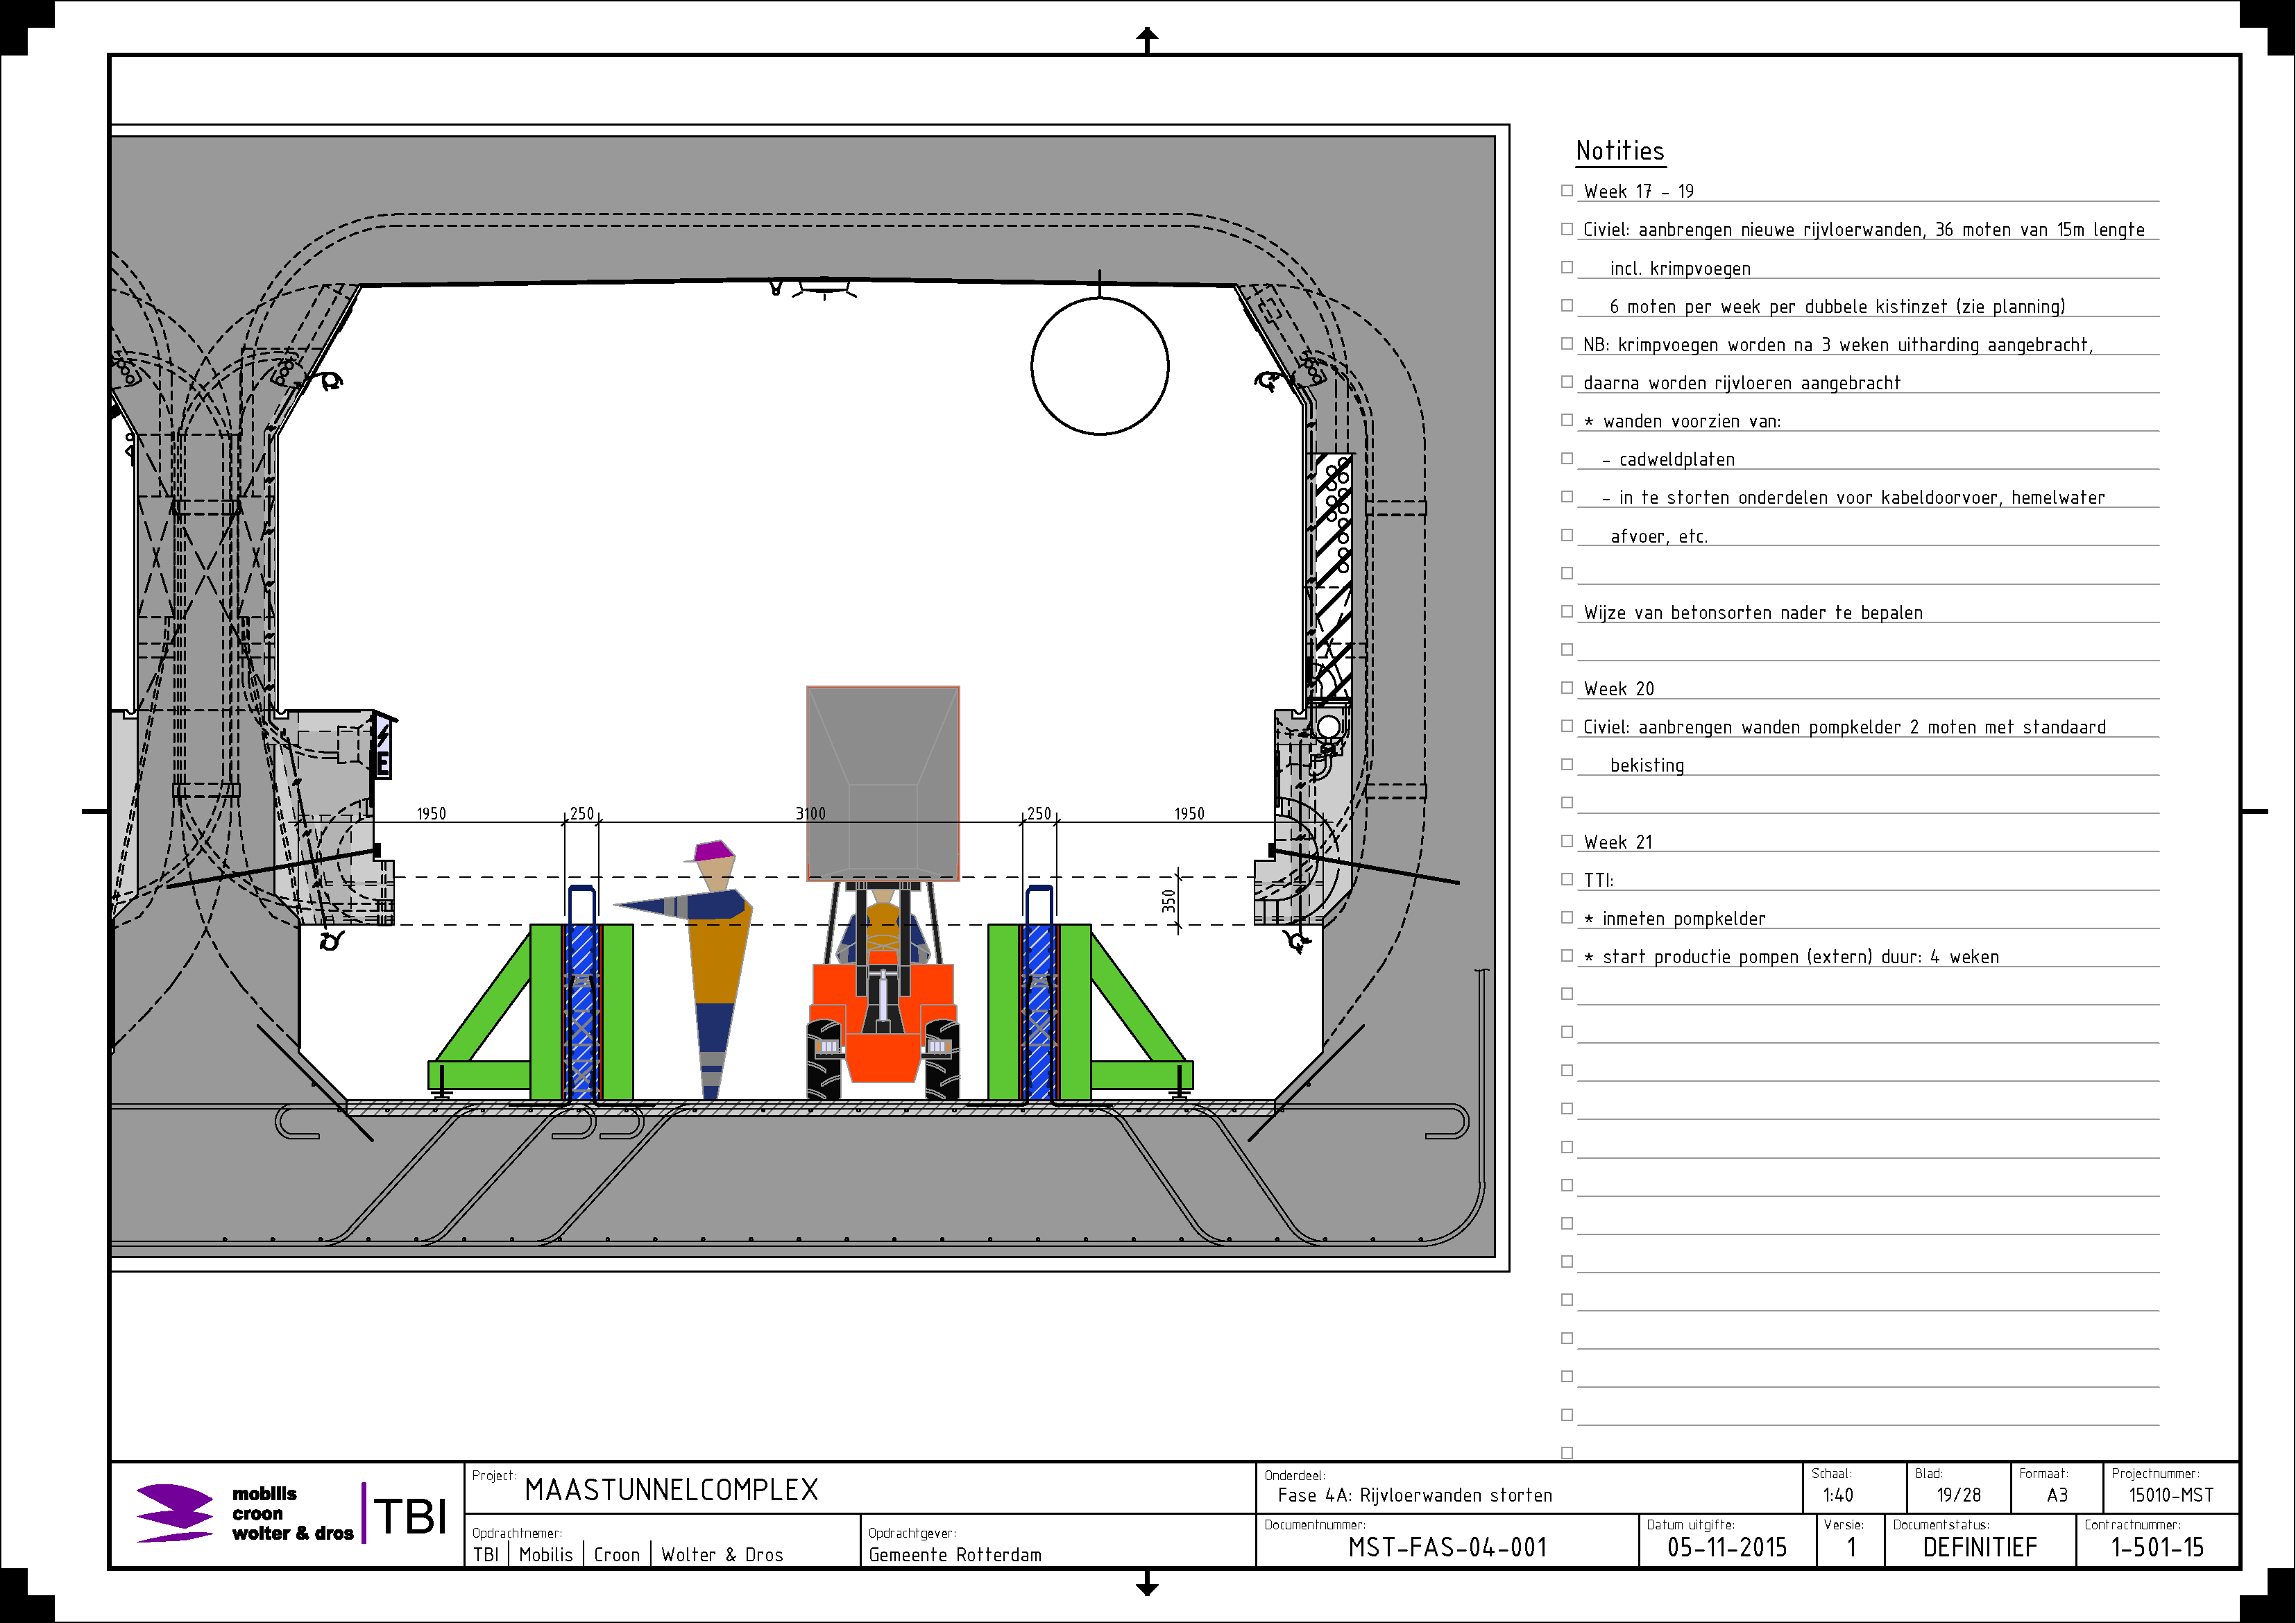
Task: Click the upward arrow marker on the top border
Action: pyautogui.click(x=1147, y=39)
